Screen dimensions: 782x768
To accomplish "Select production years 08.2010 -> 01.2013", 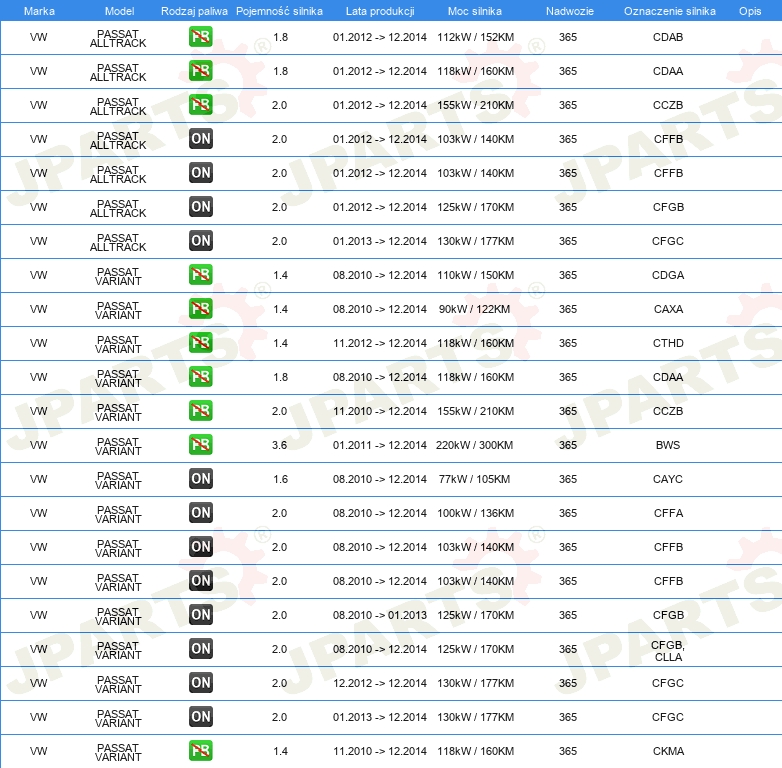I will (x=380, y=615).
